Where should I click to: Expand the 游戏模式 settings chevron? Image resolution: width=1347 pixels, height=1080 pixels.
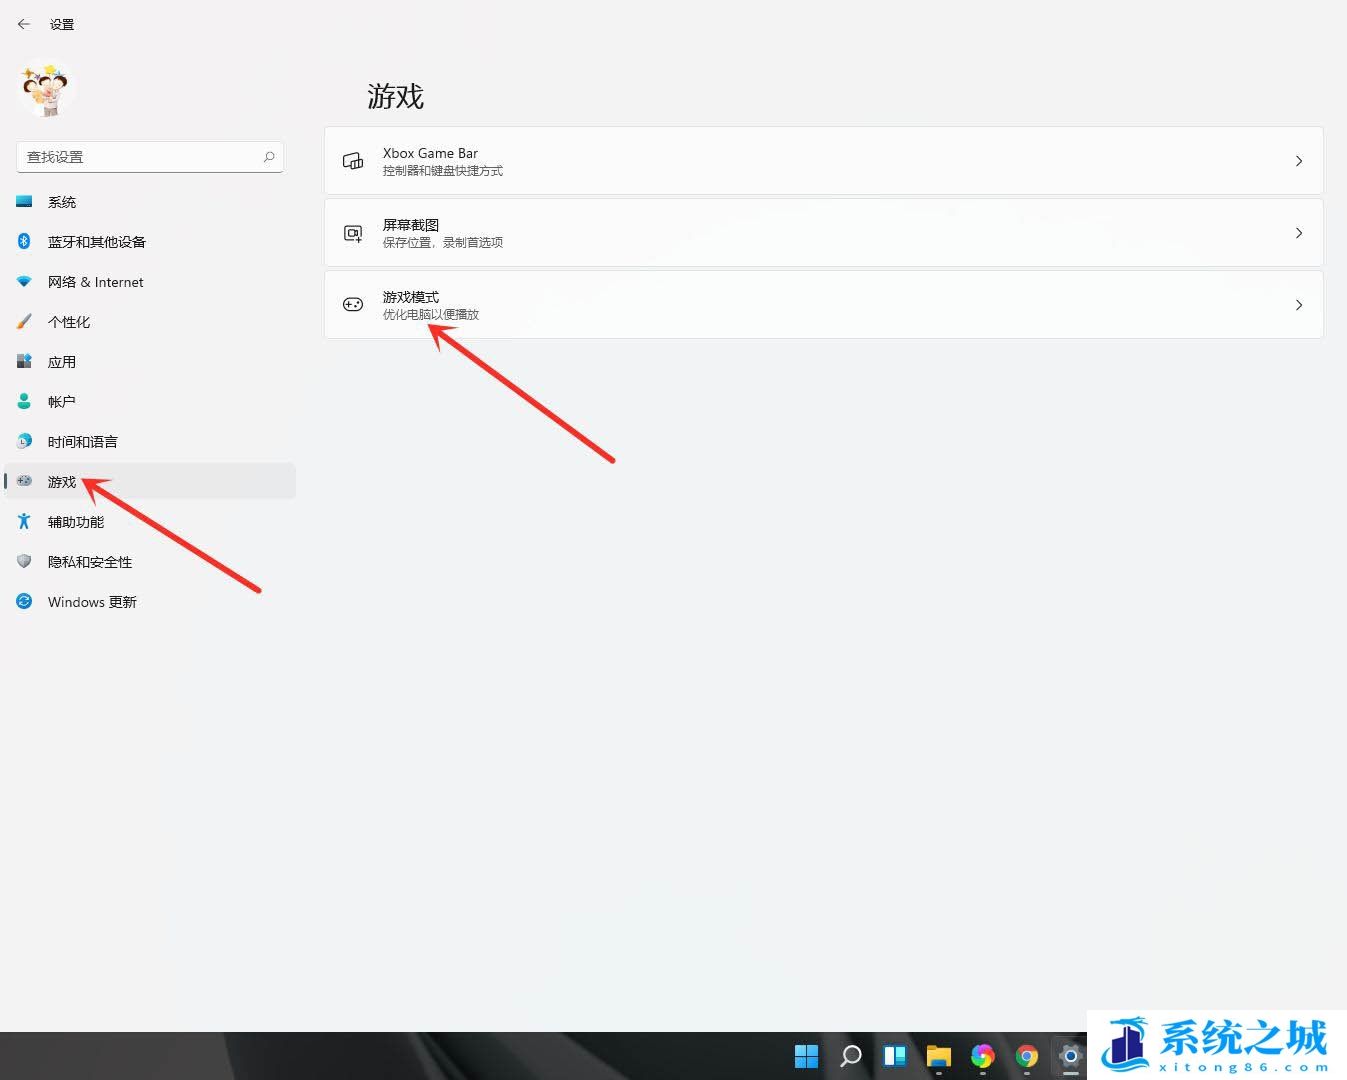pos(1298,304)
